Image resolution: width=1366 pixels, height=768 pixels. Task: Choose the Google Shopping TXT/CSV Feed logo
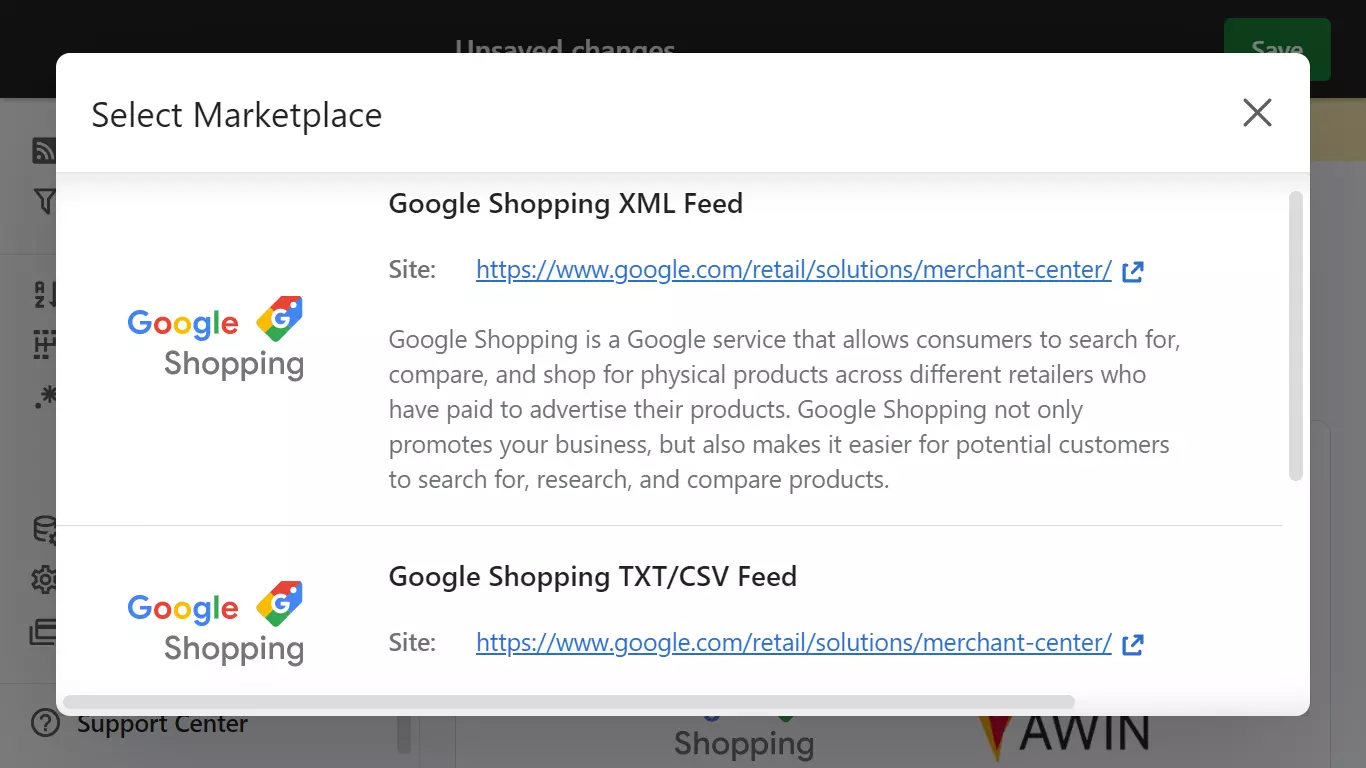click(216, 623)
